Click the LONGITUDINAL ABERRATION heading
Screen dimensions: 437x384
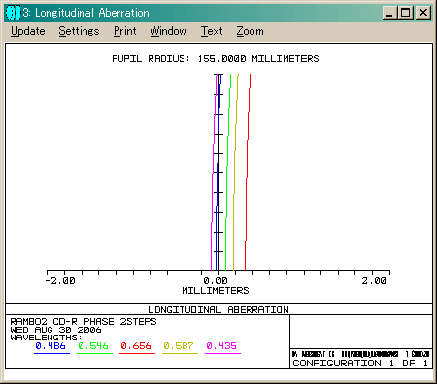coord(218,310)
